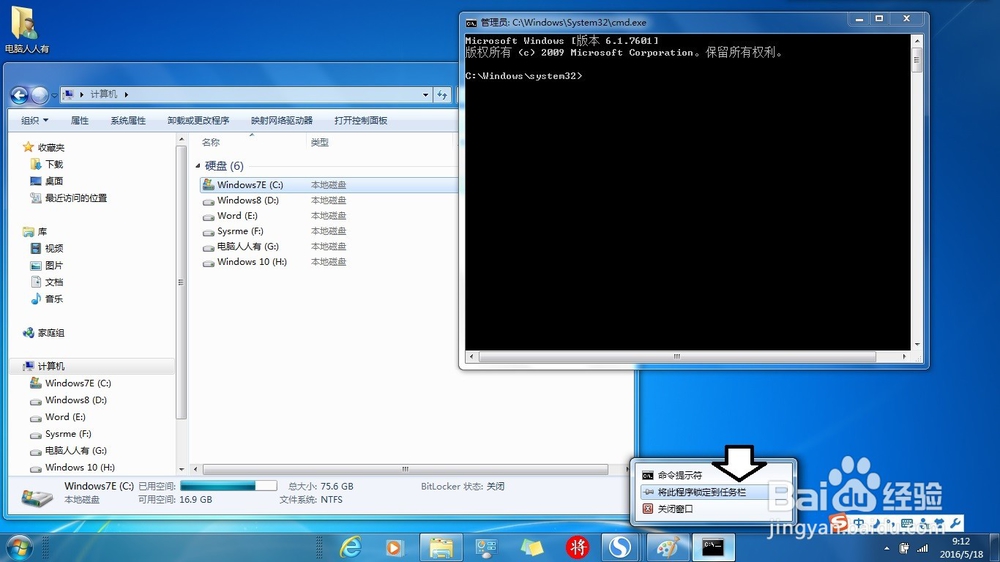Select 家庭组 in the navigation pane
1000x562 pixels.
[x=44, y=333]
